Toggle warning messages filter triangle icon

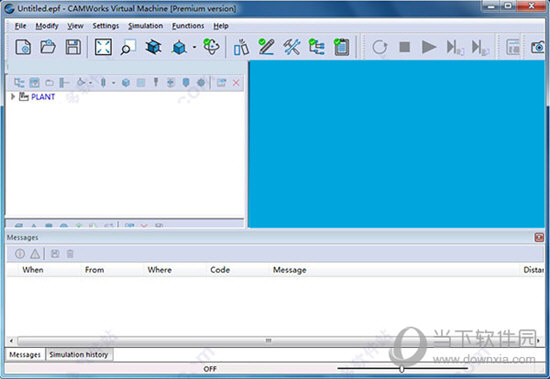(35, 254)
